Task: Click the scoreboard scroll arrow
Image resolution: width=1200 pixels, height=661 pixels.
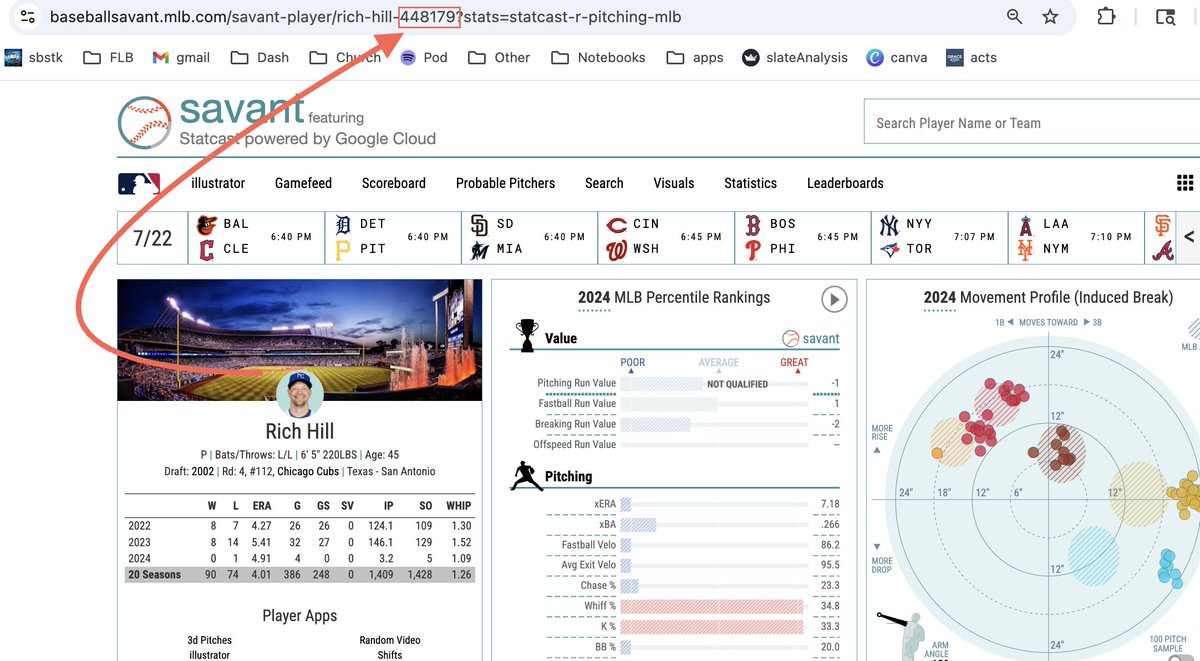Action: pyautogui.click(x=1188, y=237)
